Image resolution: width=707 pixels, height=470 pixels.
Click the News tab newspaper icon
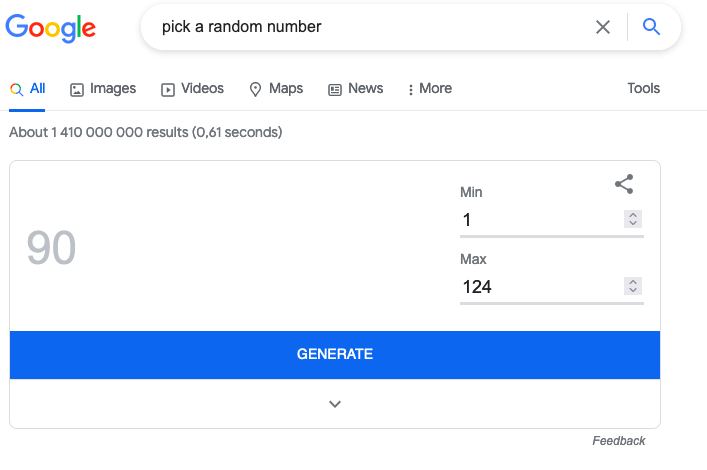point(335,90)
